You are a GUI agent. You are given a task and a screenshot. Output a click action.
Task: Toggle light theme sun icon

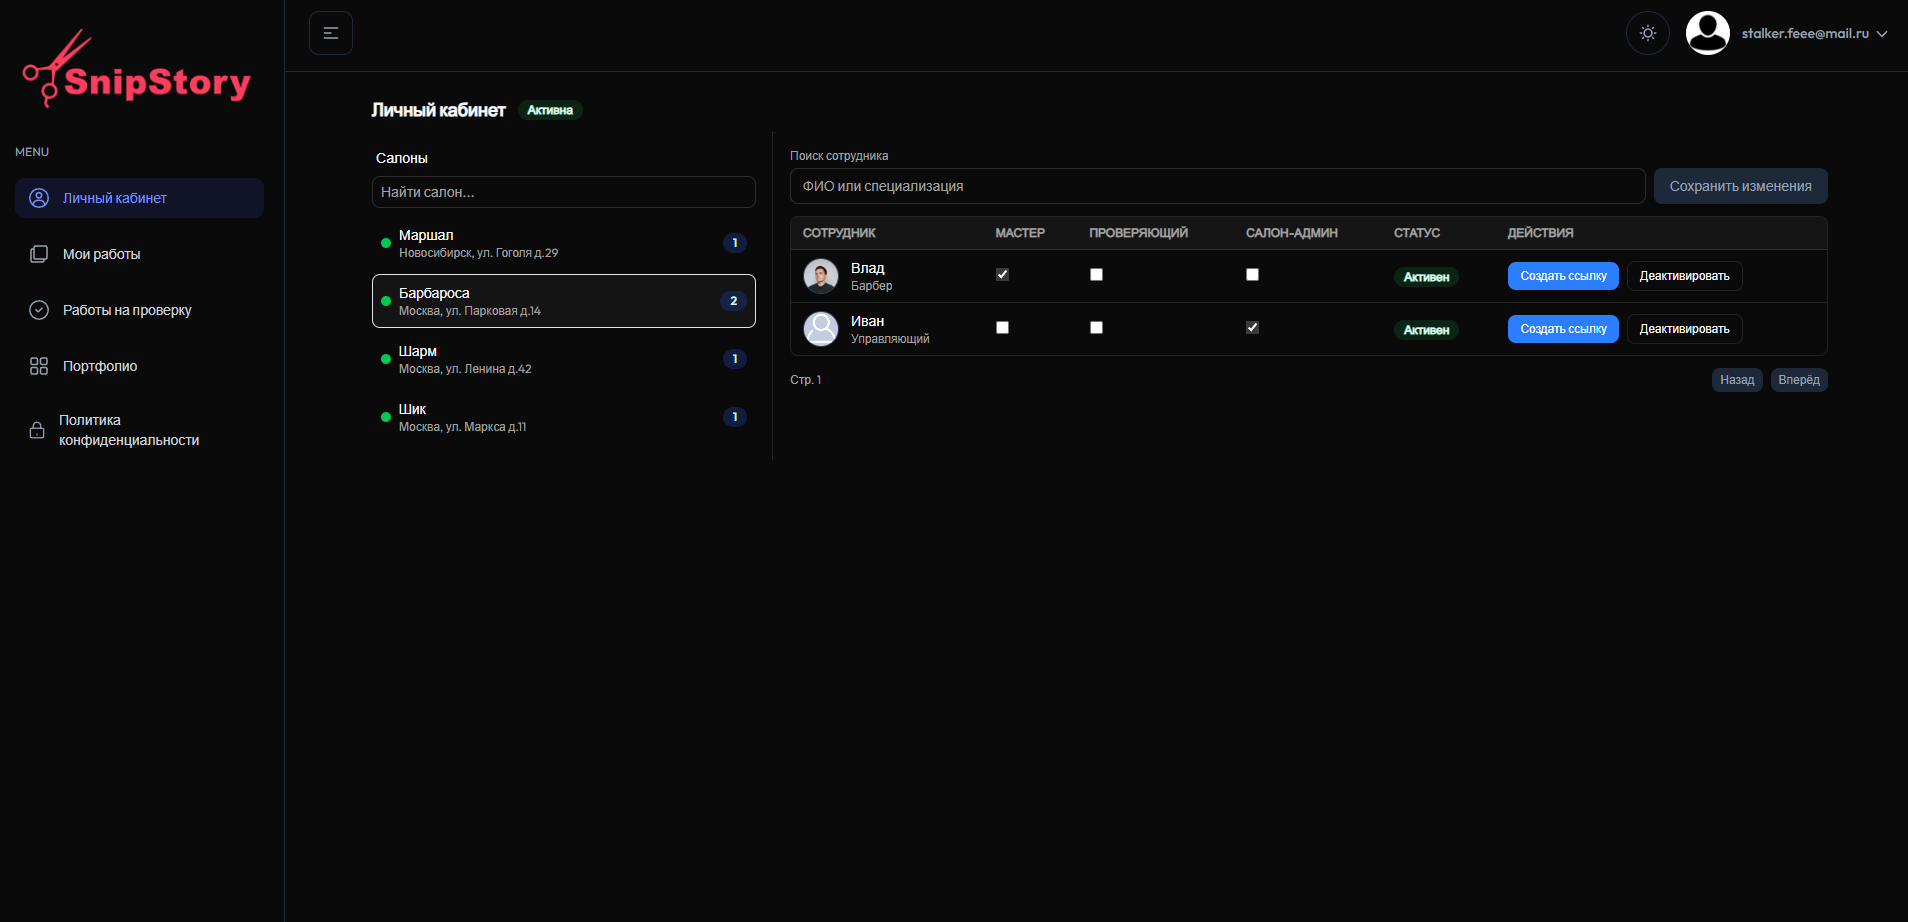[x=1648, y=33]
